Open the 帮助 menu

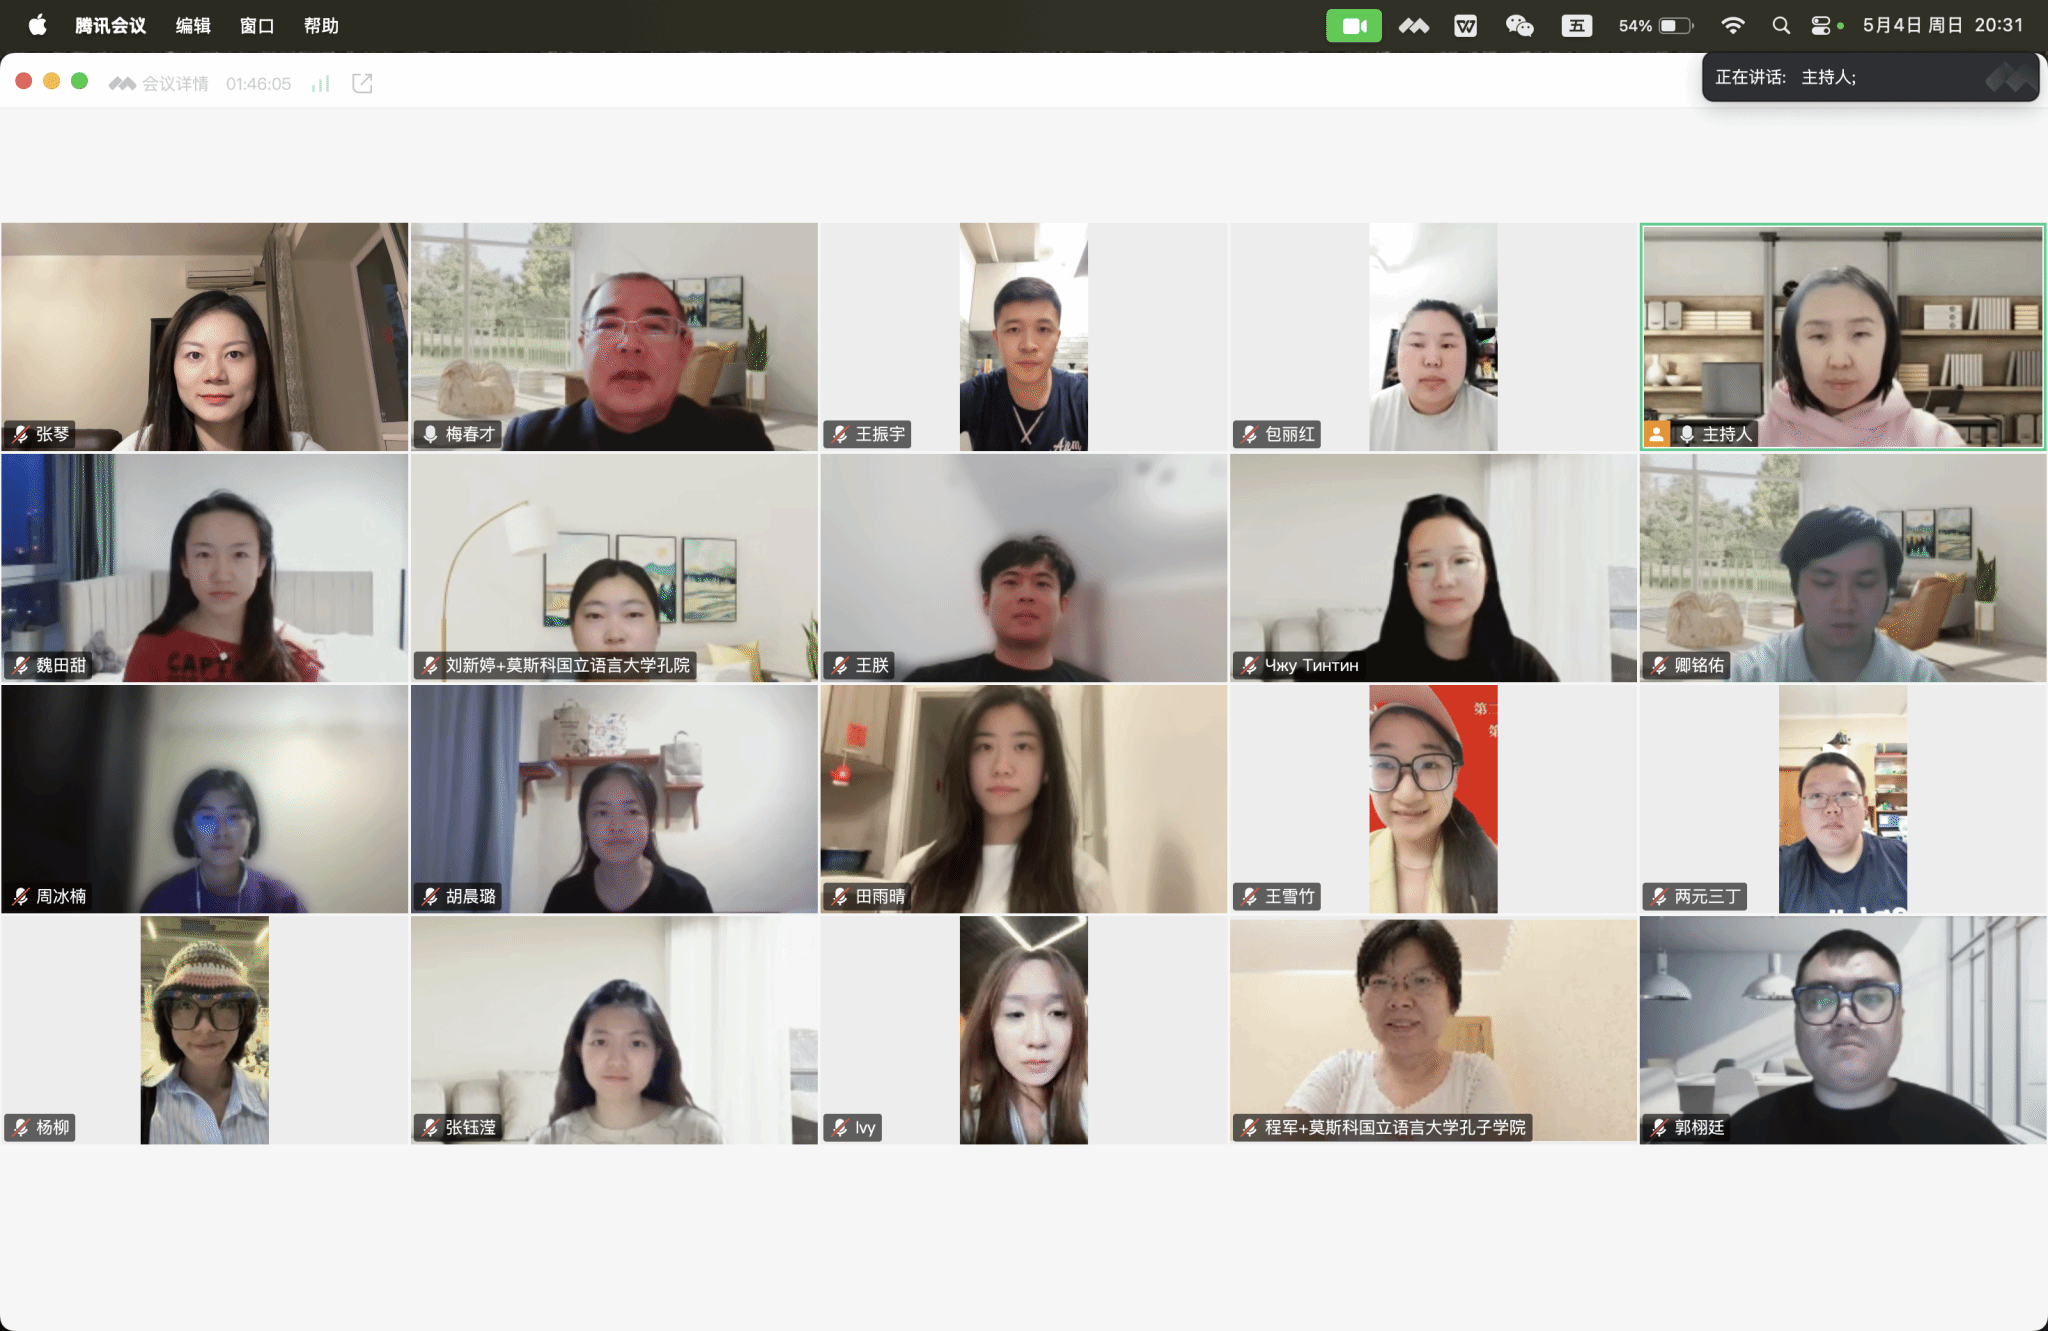pyautogui.click(x=321, y=25)
